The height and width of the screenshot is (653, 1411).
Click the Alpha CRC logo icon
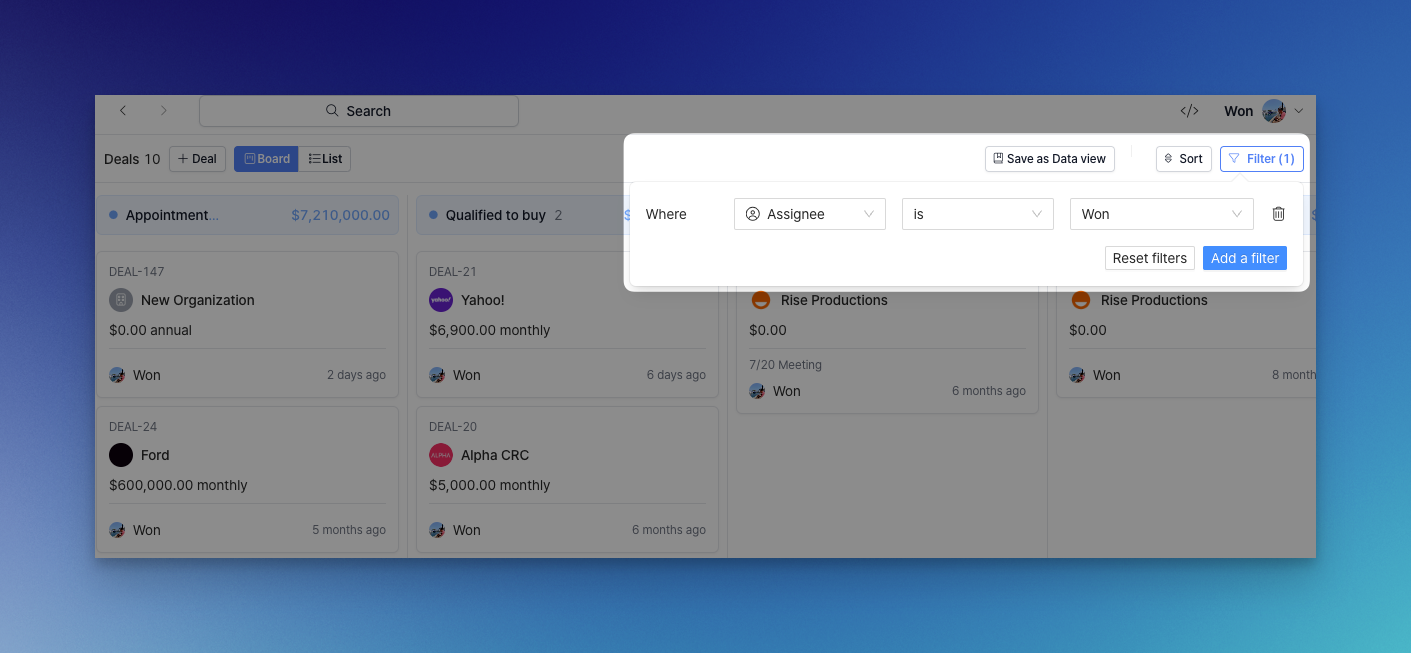click(441, 455)
